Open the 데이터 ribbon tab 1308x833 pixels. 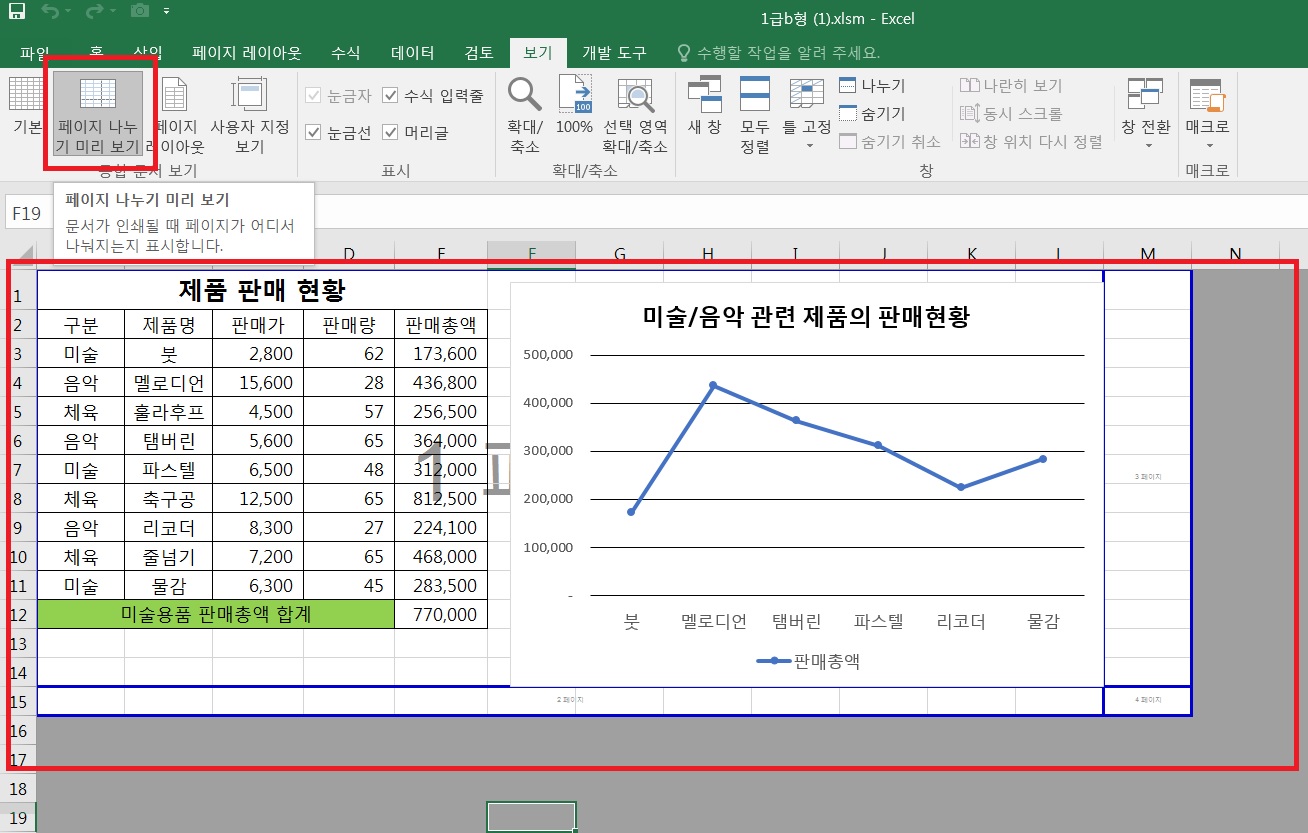point(412,53)
